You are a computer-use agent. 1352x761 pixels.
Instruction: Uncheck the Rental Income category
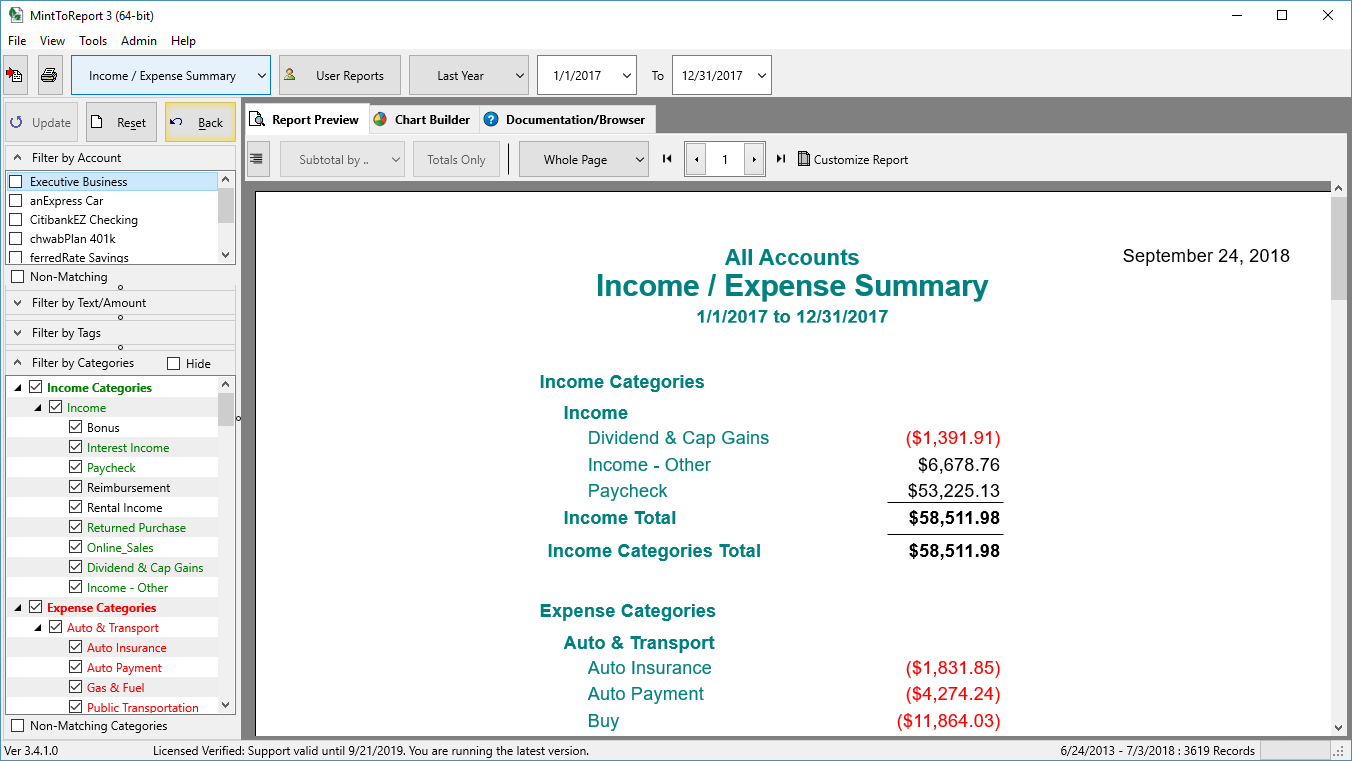[x=76, y=507]
